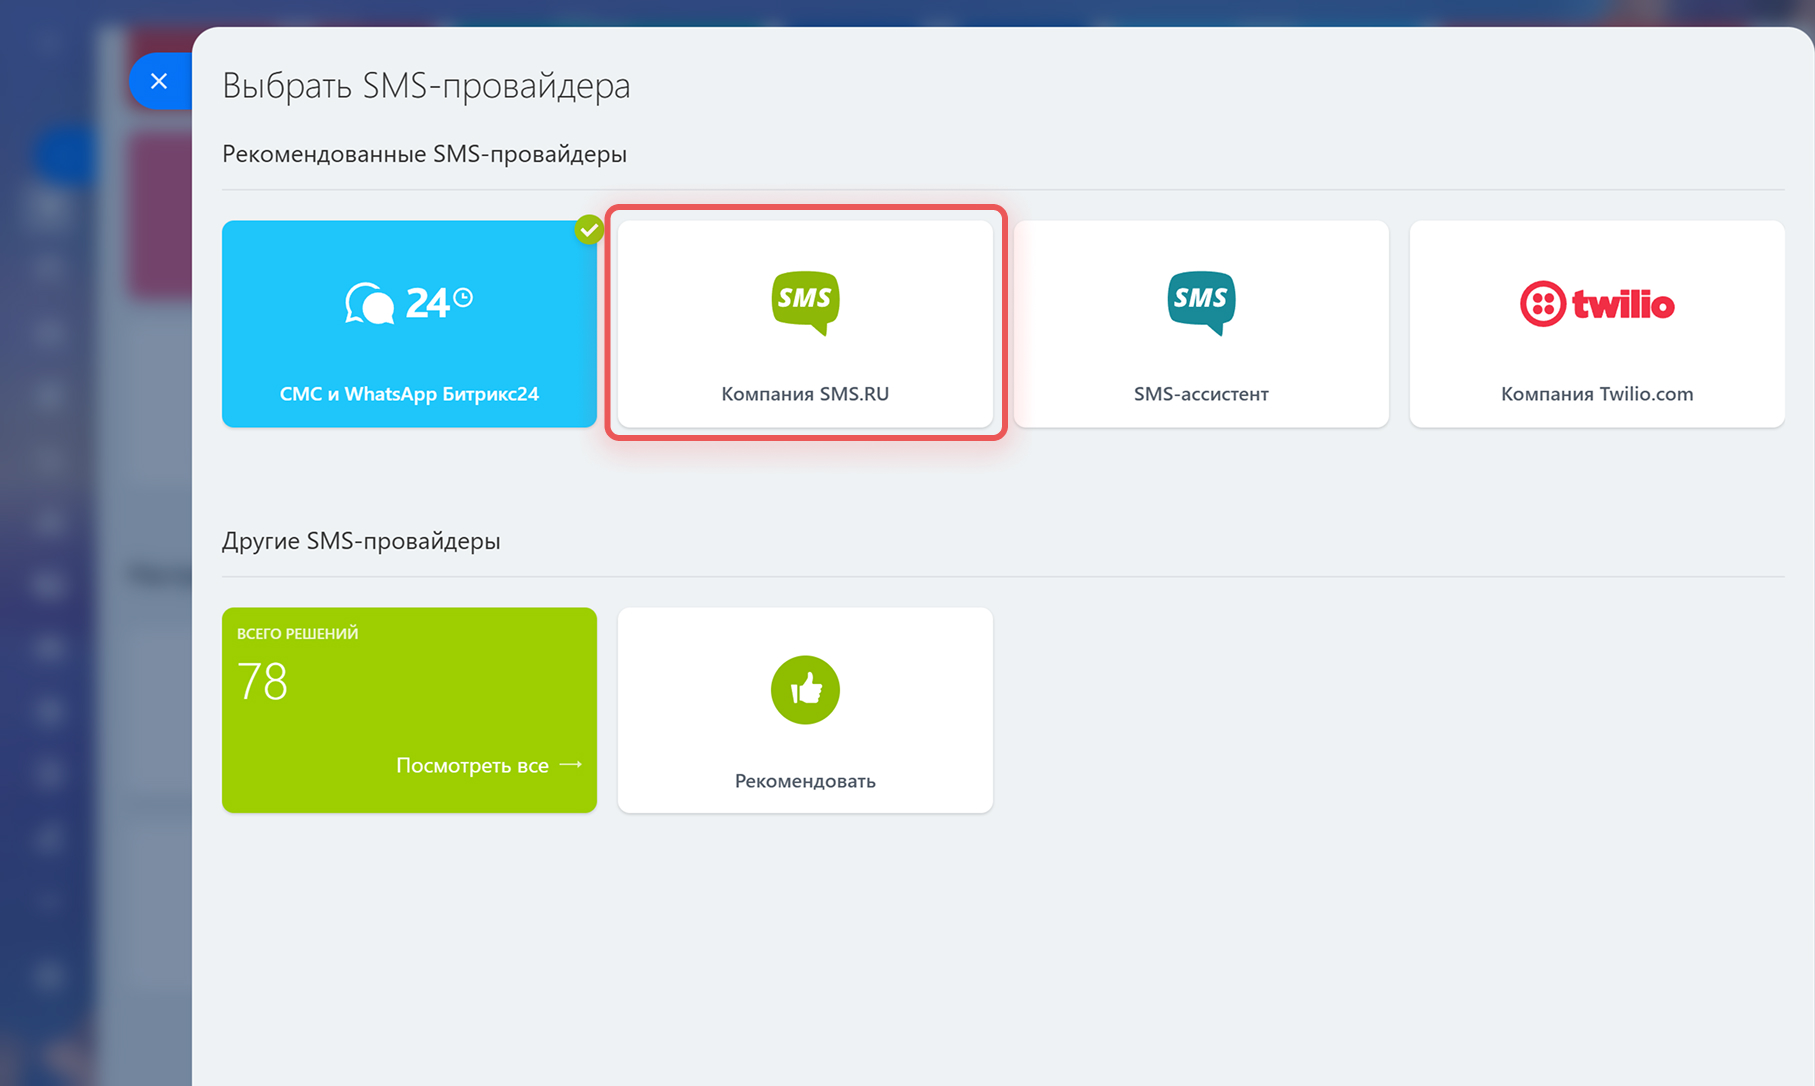Image resolution: width=1815 pixels, height=1086 pixels.
Task: Click the Компания SMS.RU label
Action: point(805,394)
